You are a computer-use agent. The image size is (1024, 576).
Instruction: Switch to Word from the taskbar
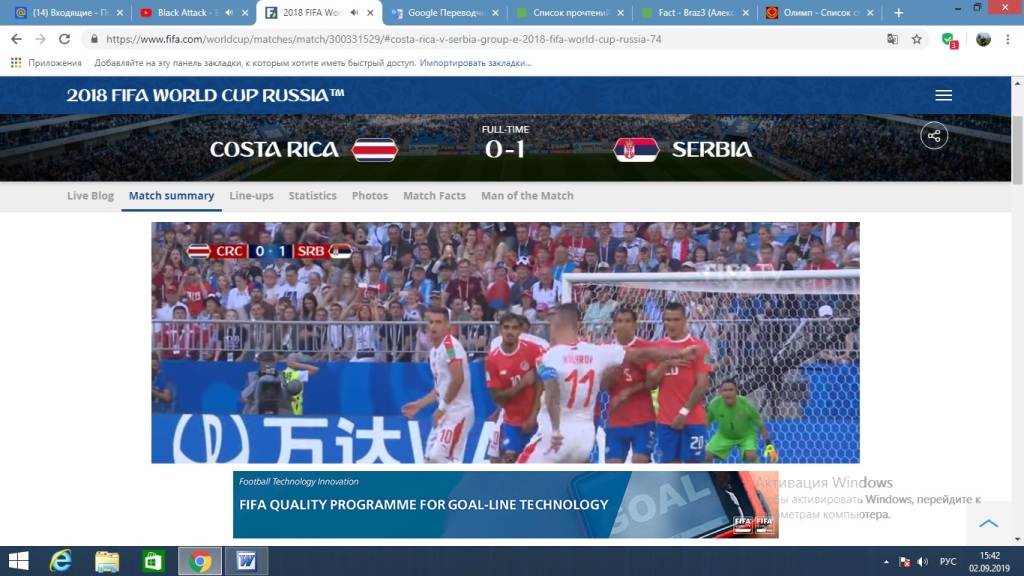tap(246, 561)
